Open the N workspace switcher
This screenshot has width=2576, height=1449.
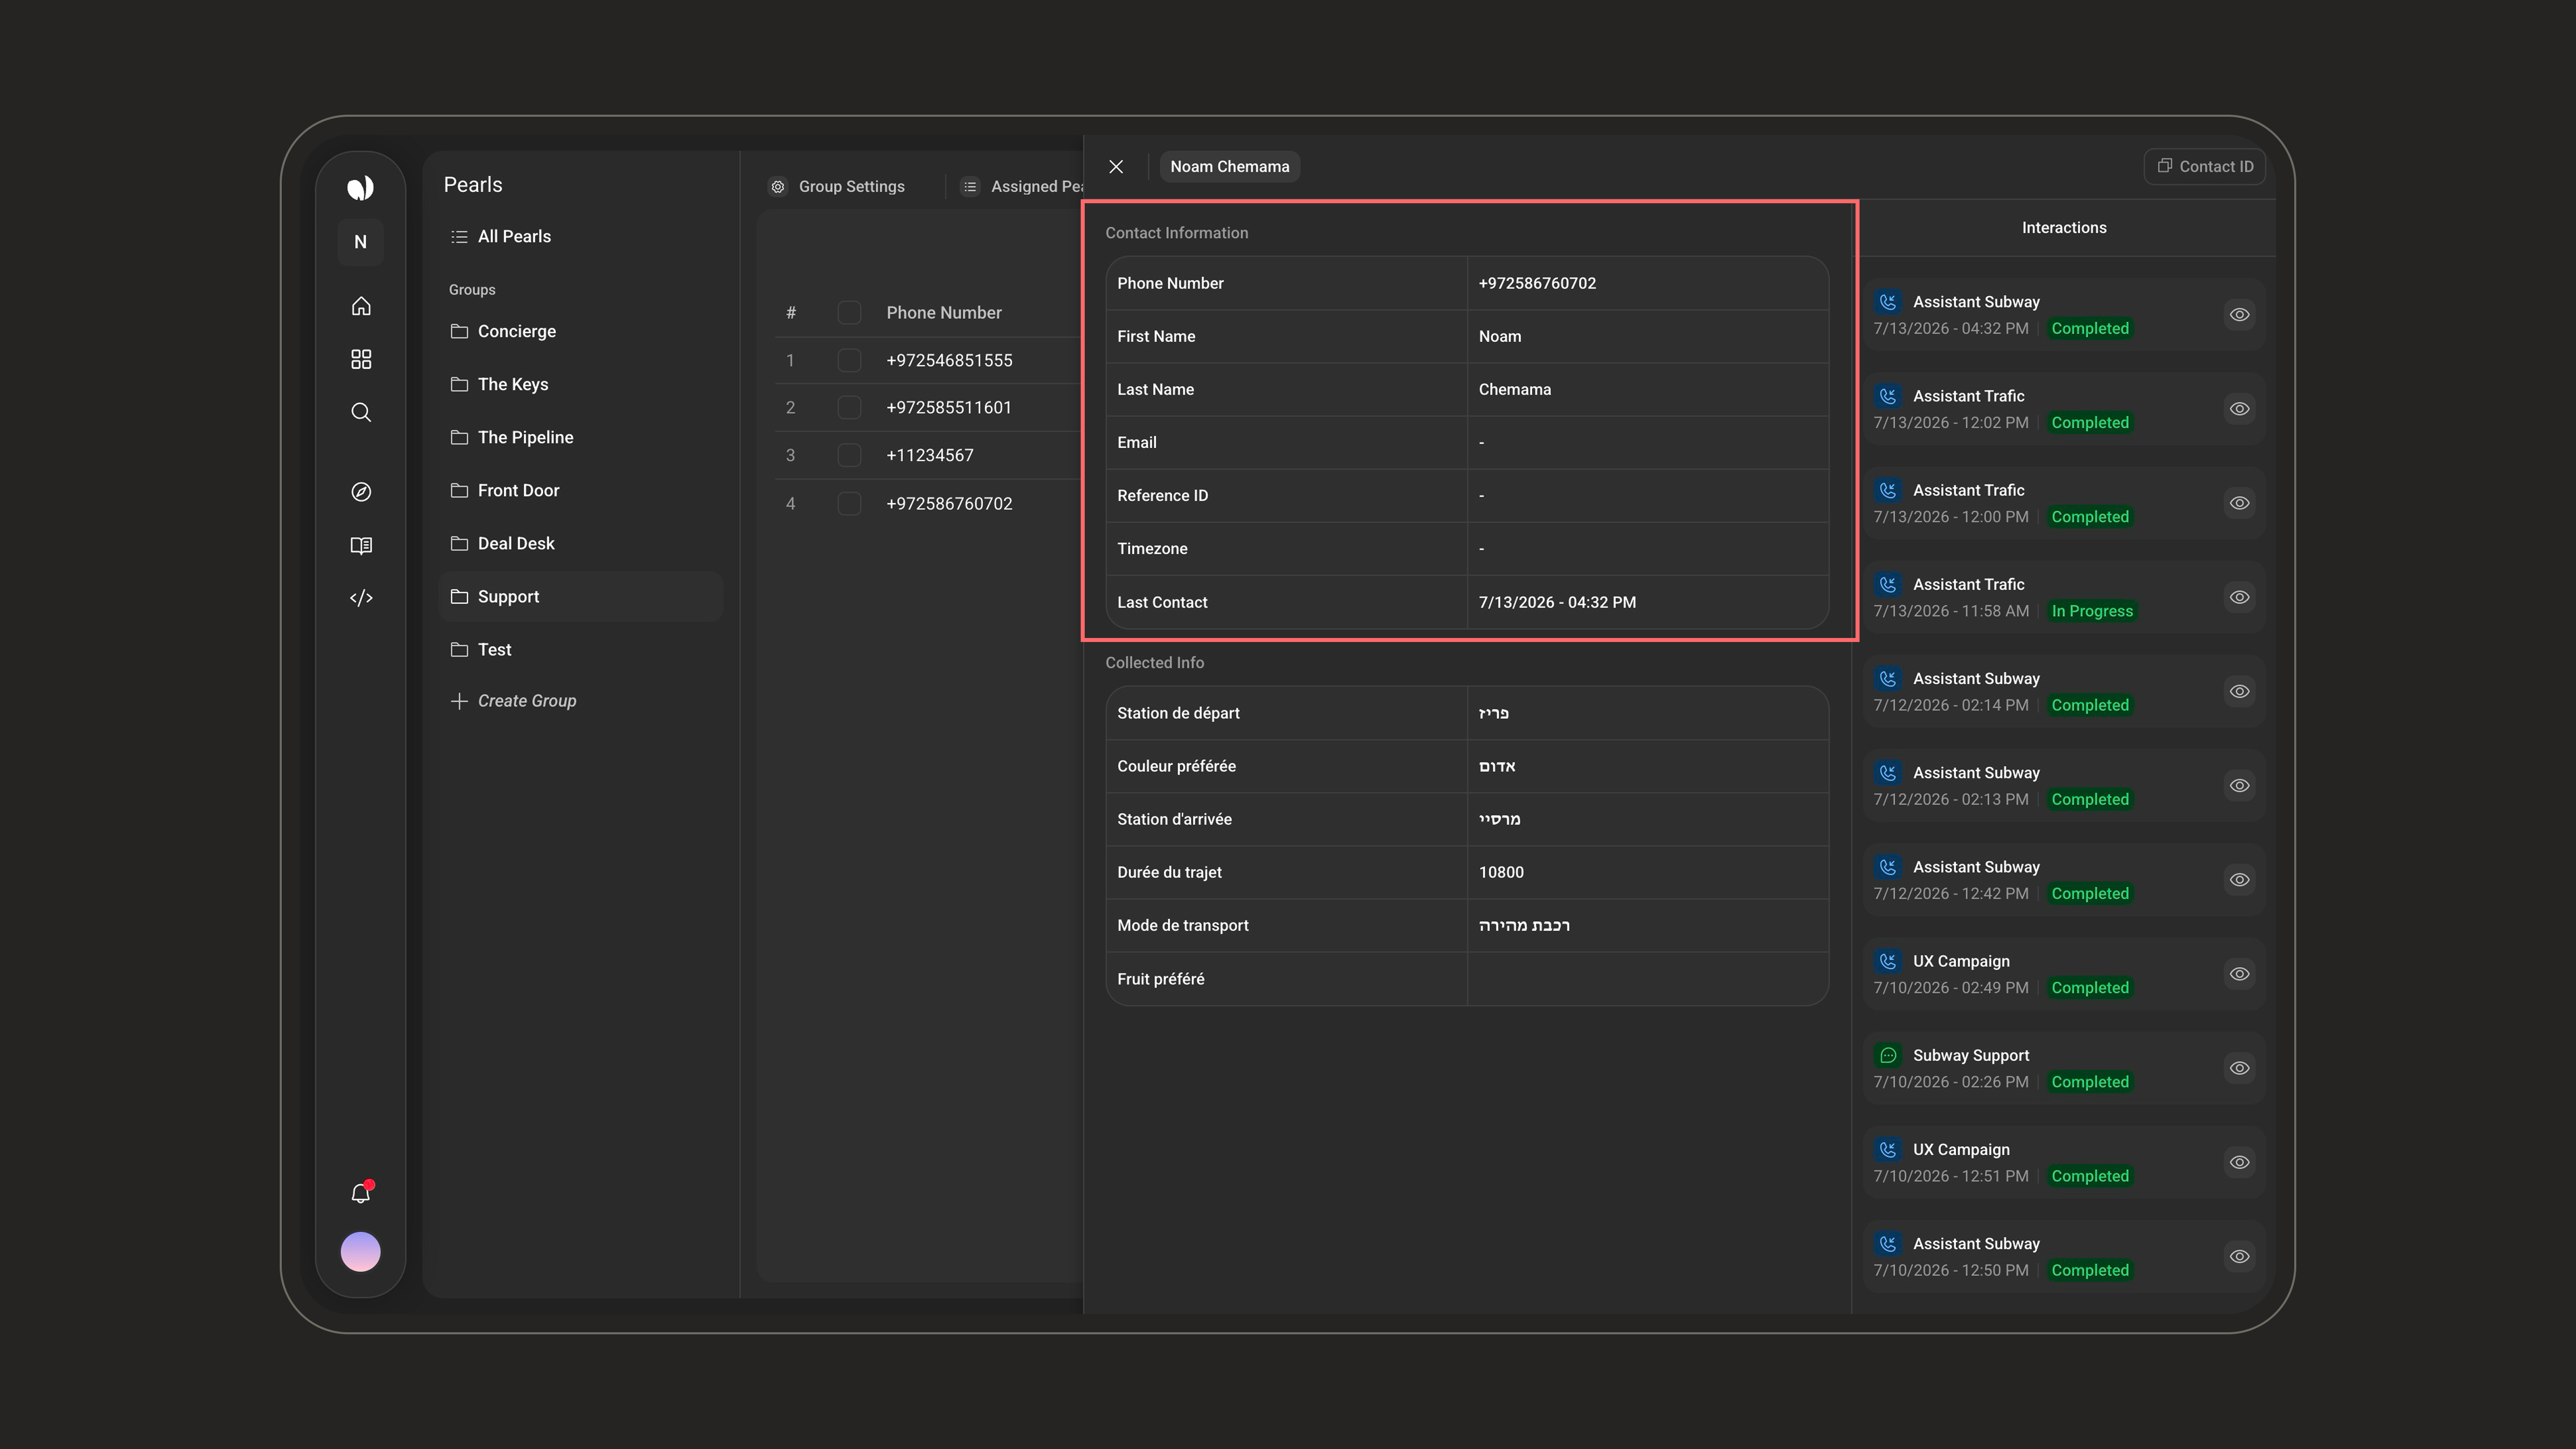click(x=360, y=242)
